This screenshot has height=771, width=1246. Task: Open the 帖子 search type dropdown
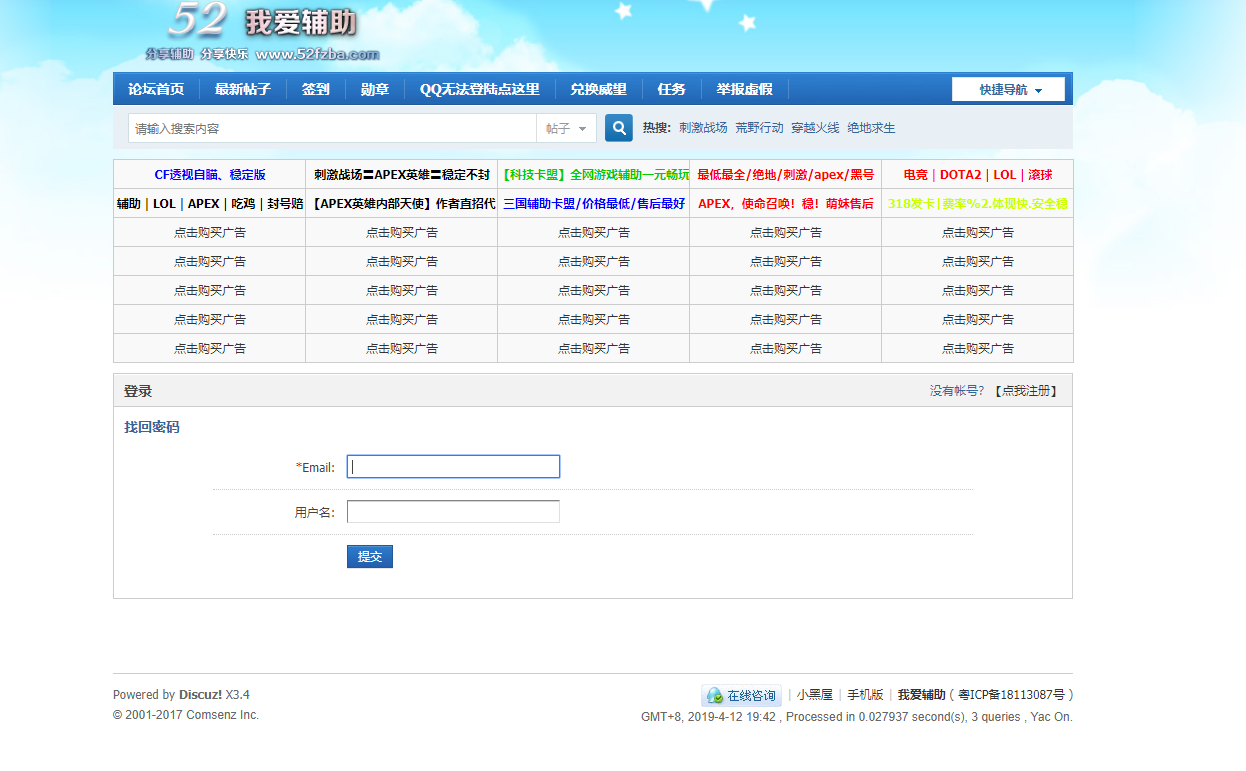[x=566, y=128]
